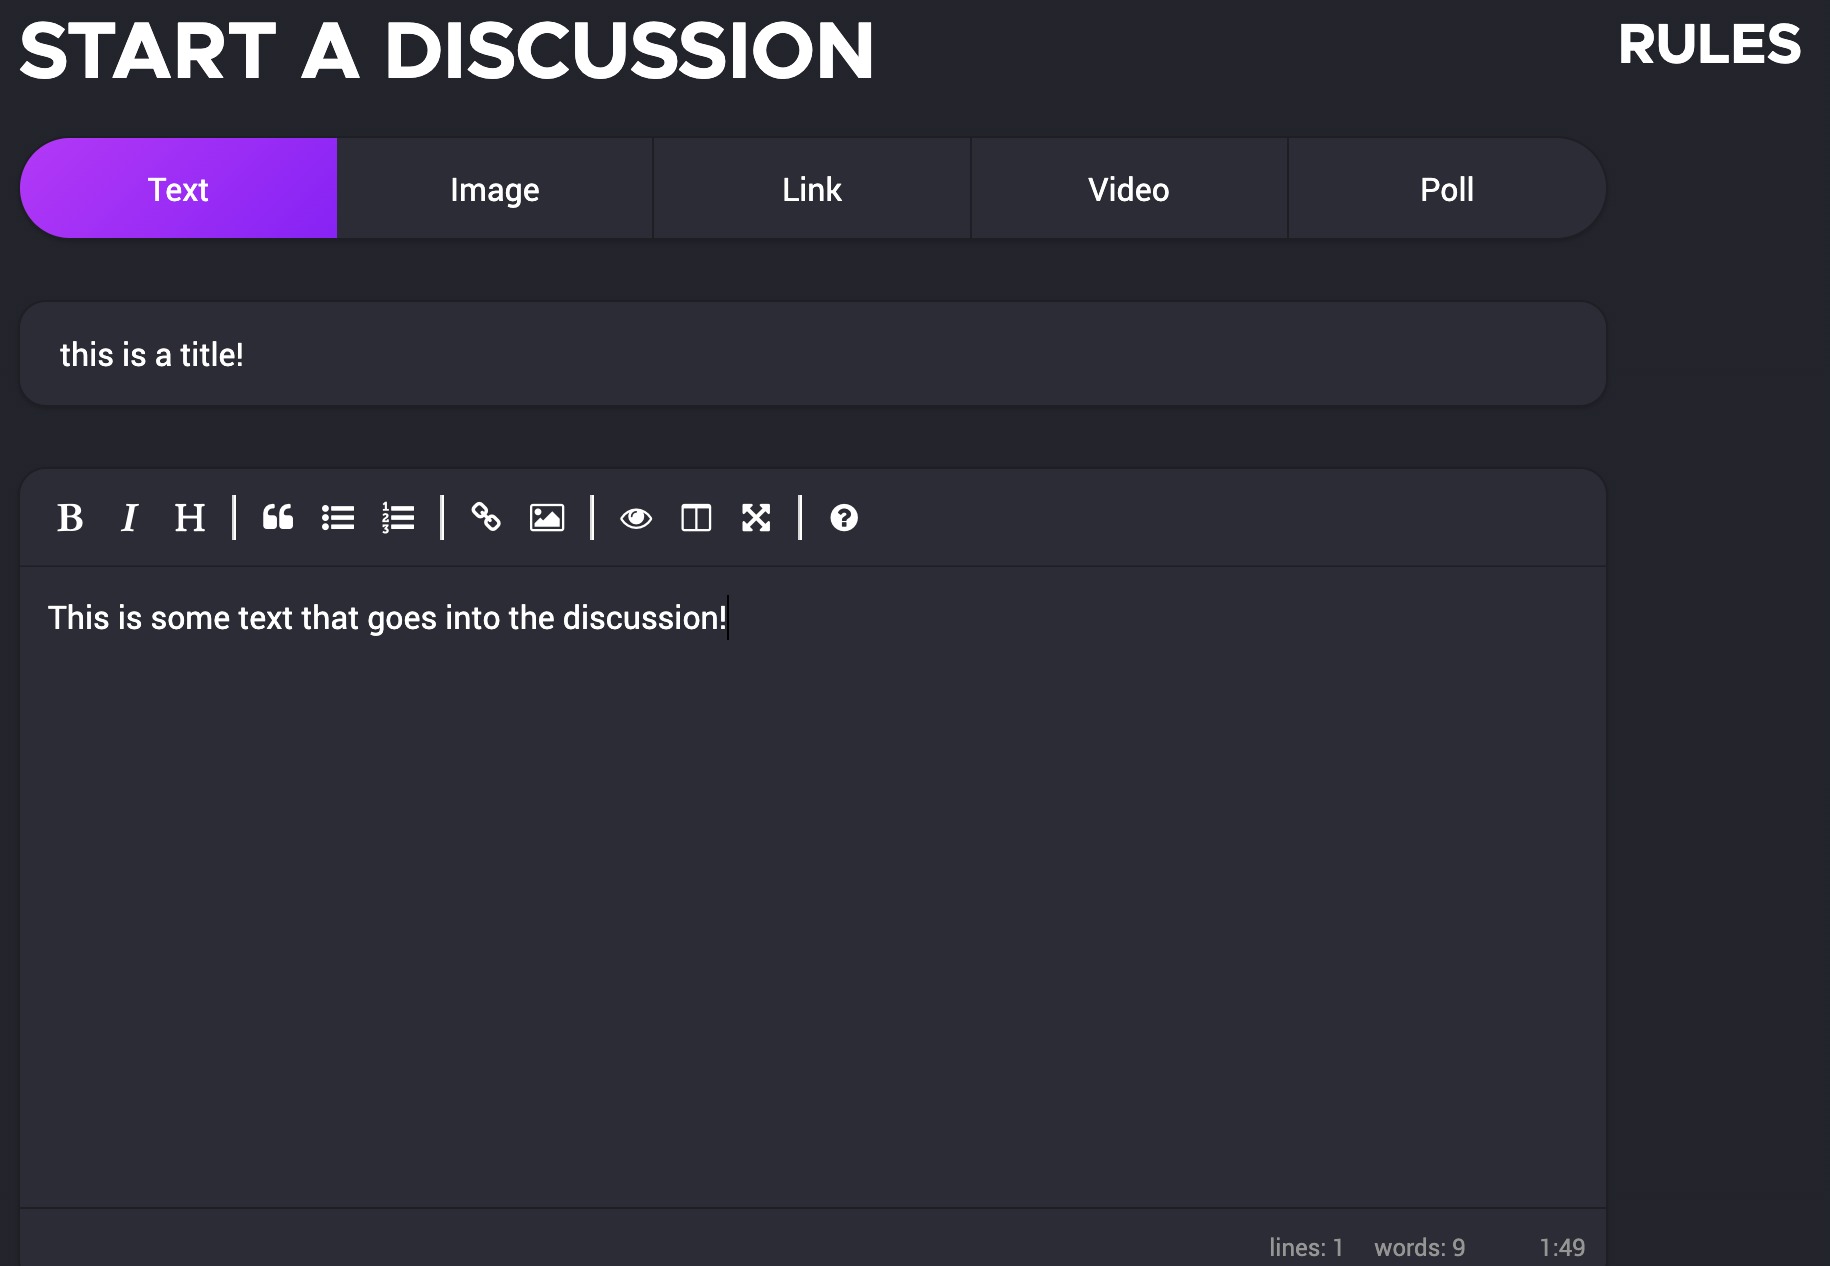Switch to the Image tab
1830x1266 pixels.
coord(495,189)
